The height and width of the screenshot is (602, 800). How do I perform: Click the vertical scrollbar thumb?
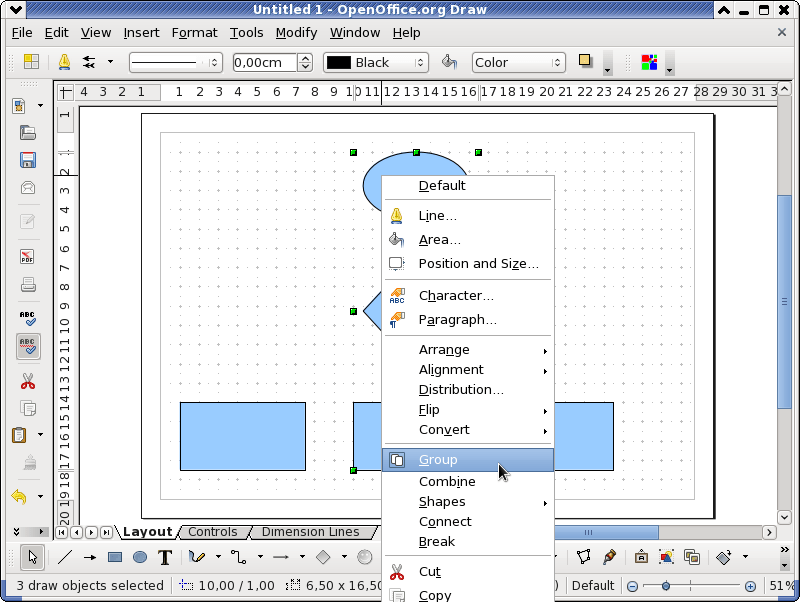click(785, 302)
